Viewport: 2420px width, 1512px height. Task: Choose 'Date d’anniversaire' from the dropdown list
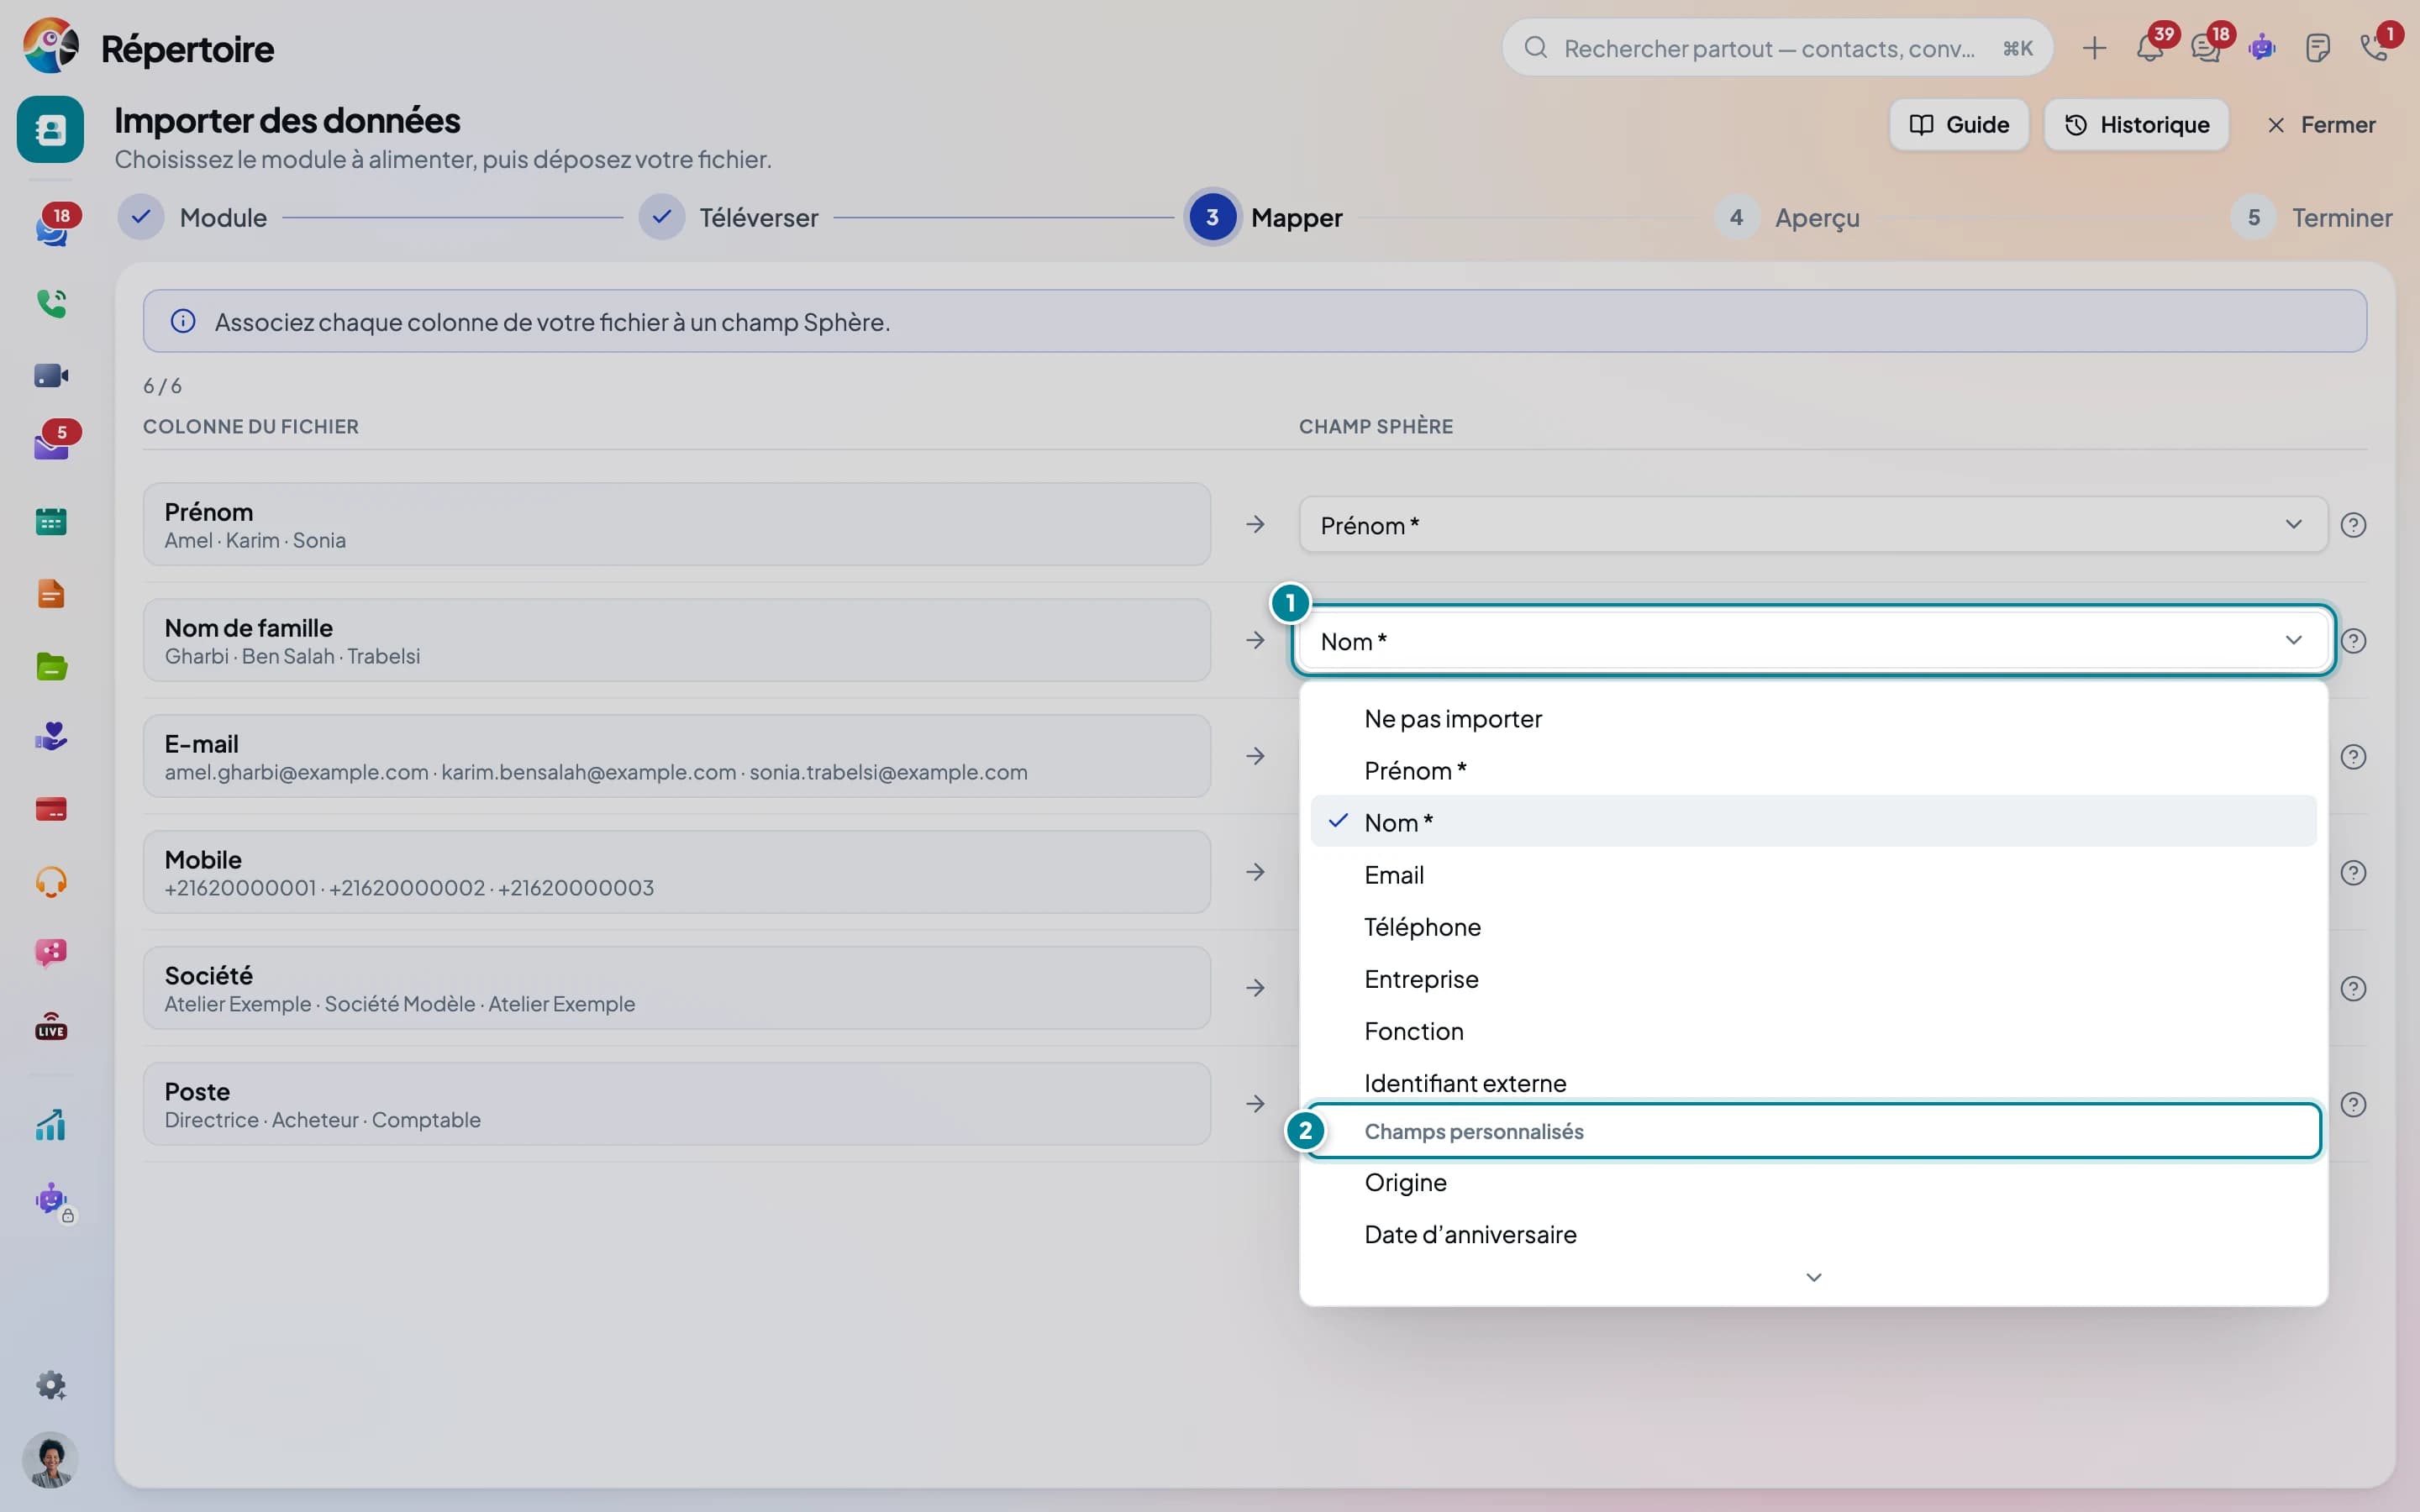pyautogui.click(x=1813, y=1235)
